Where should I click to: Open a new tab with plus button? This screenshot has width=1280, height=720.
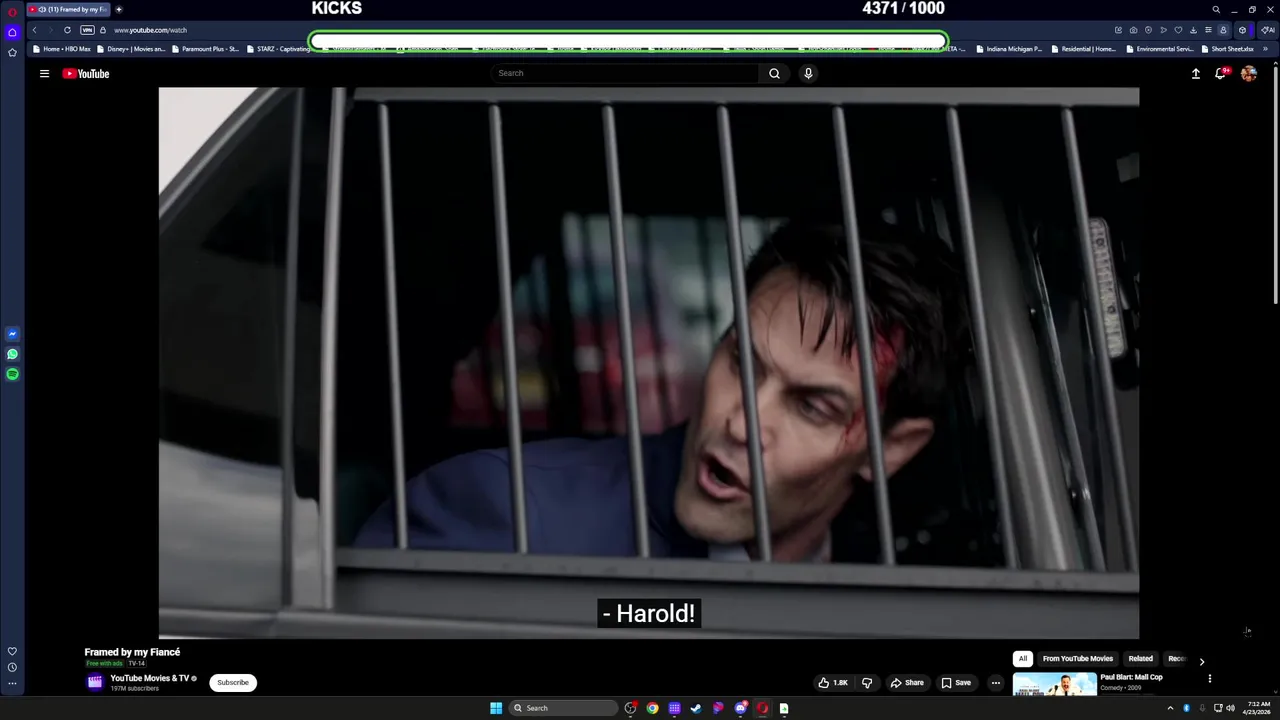click(119, 9)
